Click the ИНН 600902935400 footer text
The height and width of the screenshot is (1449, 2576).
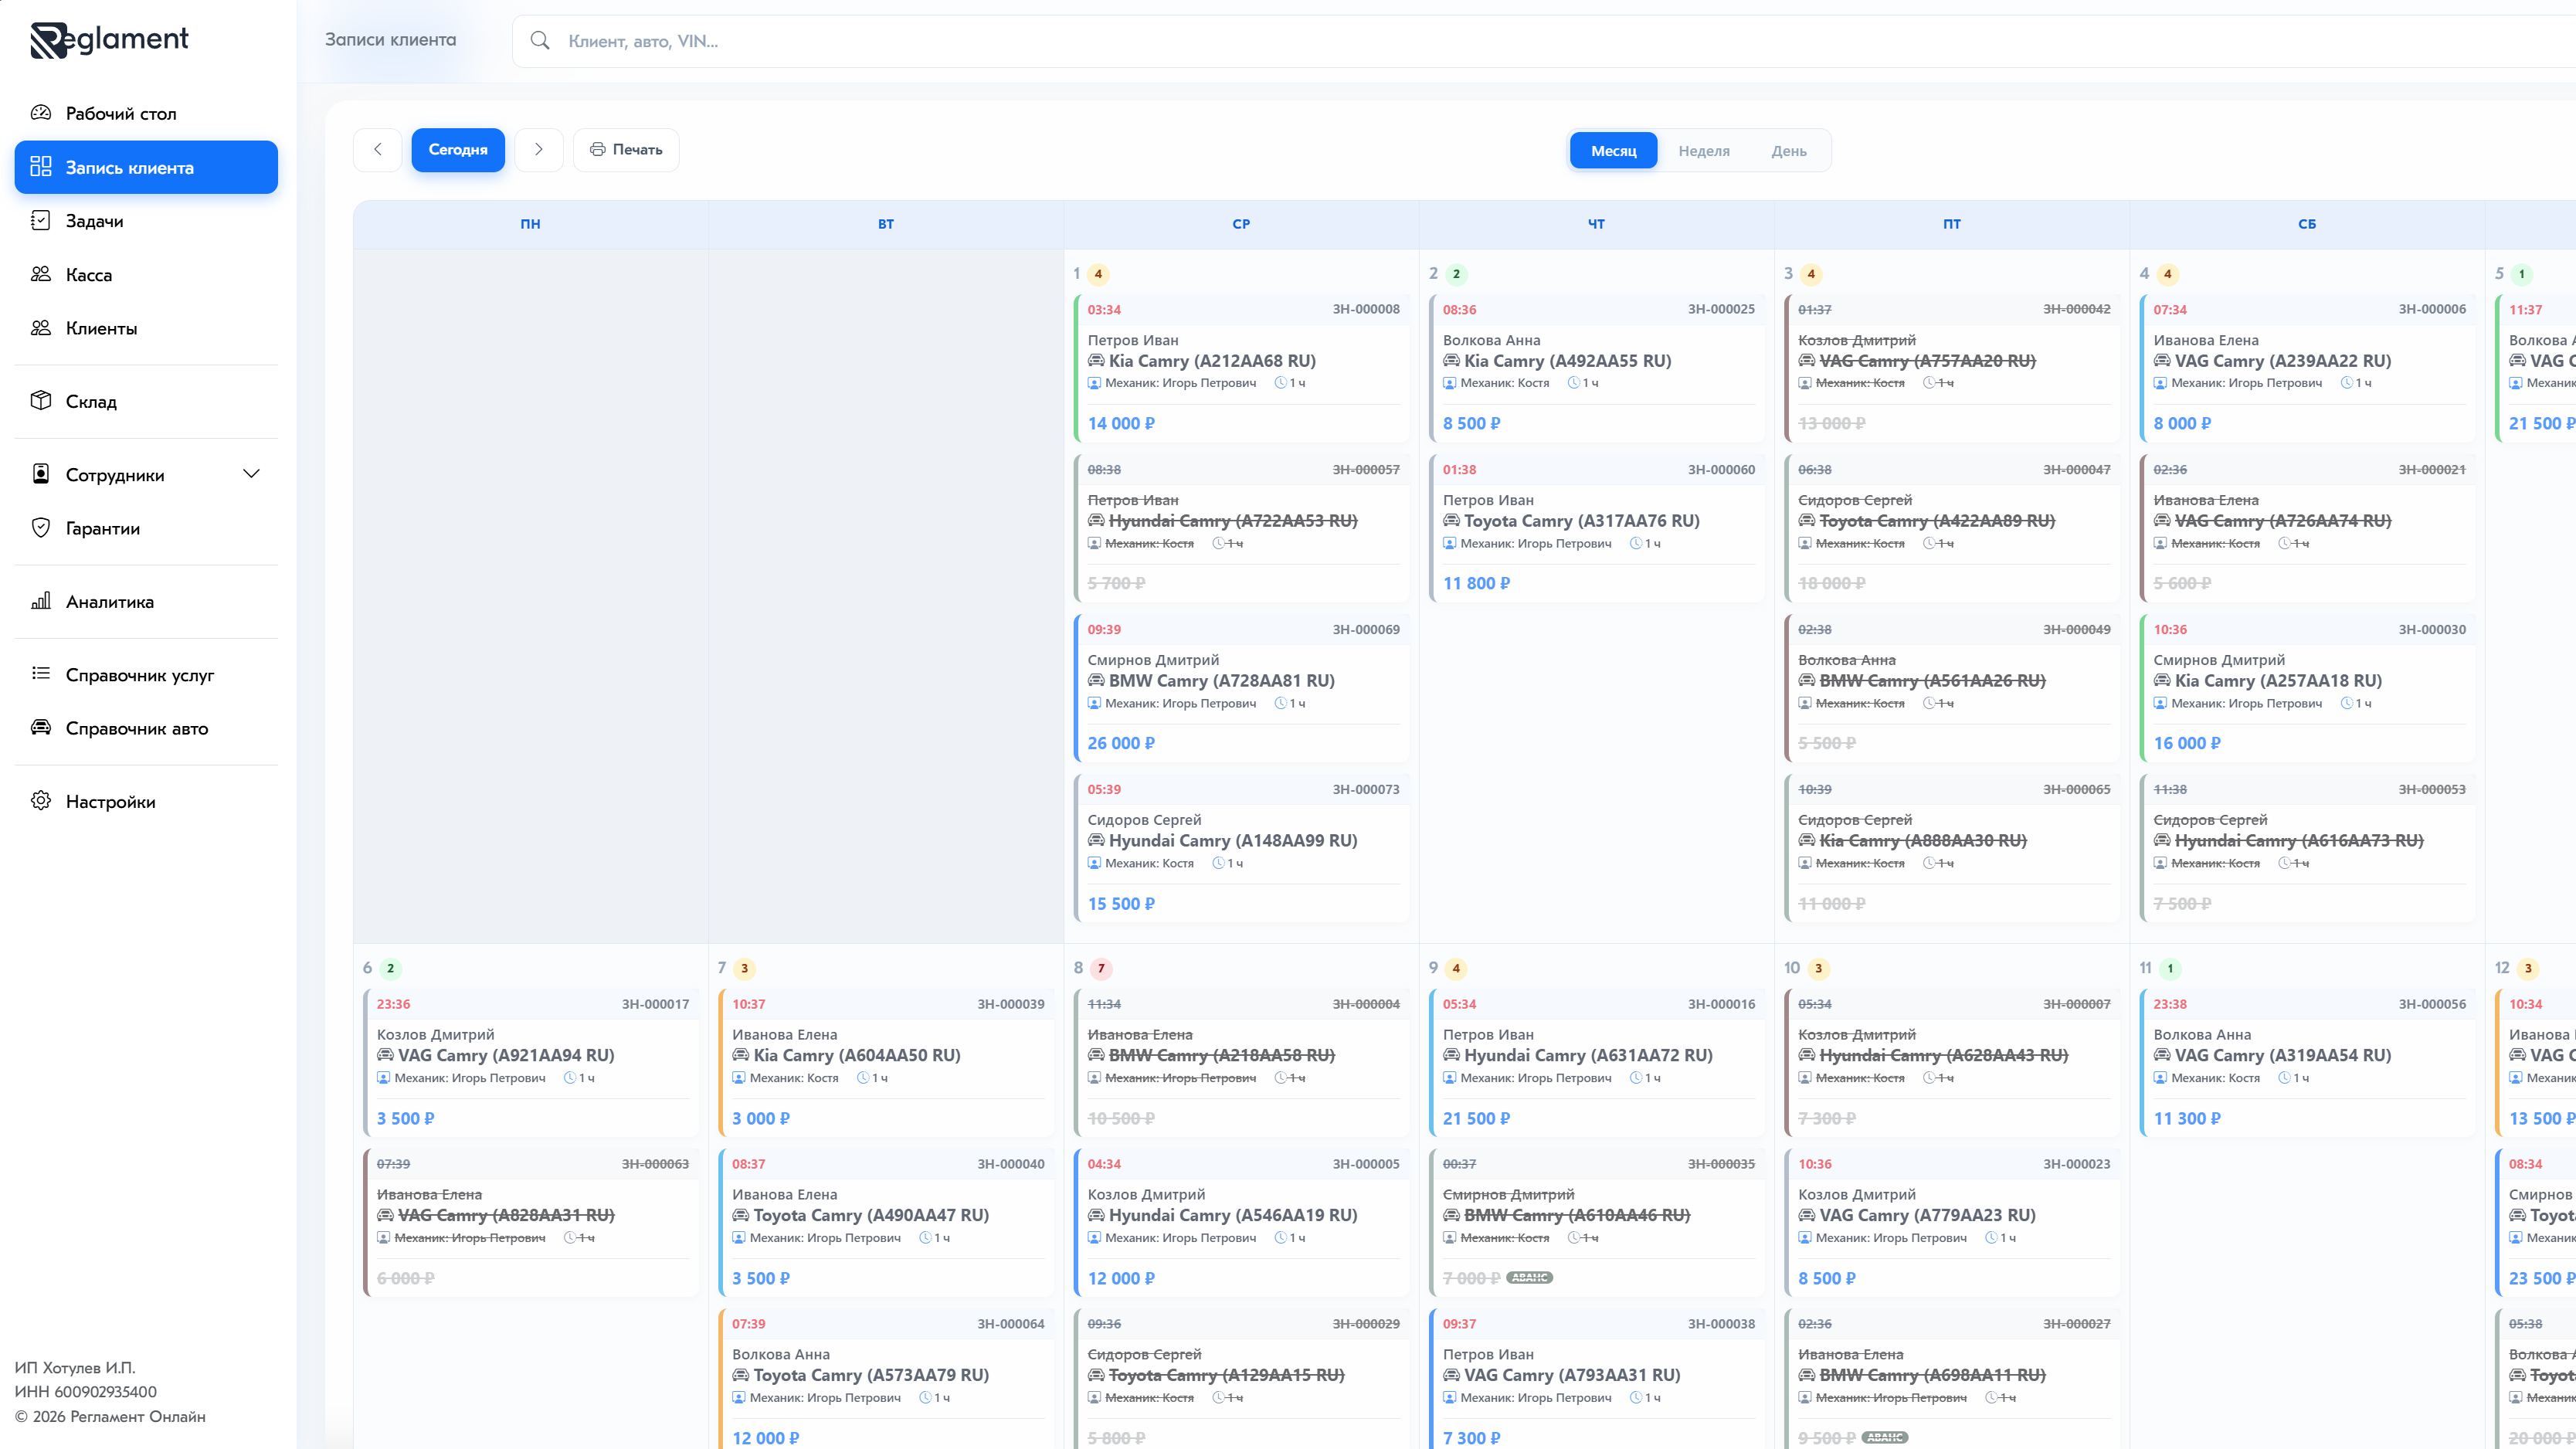(86, 1392)
